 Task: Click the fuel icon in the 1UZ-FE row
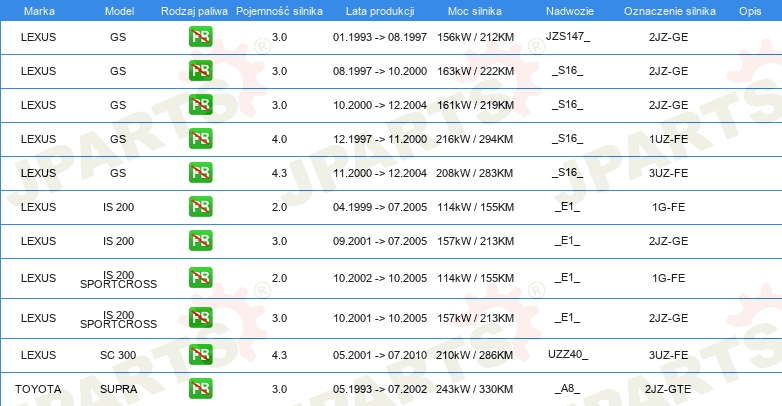[200, 139]
